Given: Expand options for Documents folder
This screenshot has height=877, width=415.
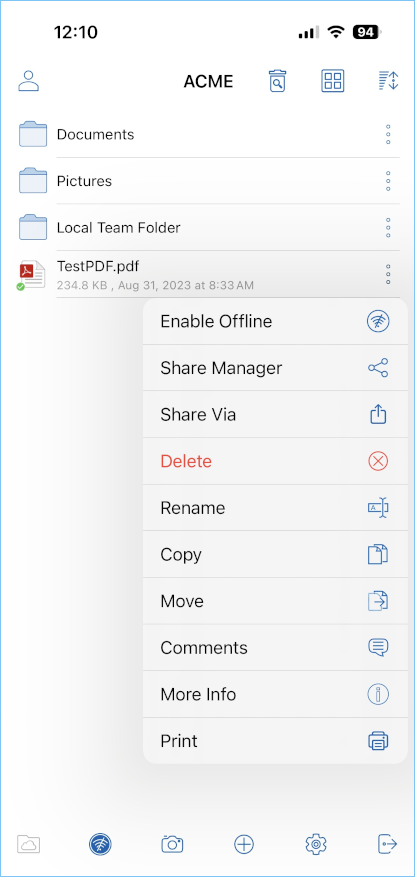Looking at the screenshot, I should (x=388, y=134).
